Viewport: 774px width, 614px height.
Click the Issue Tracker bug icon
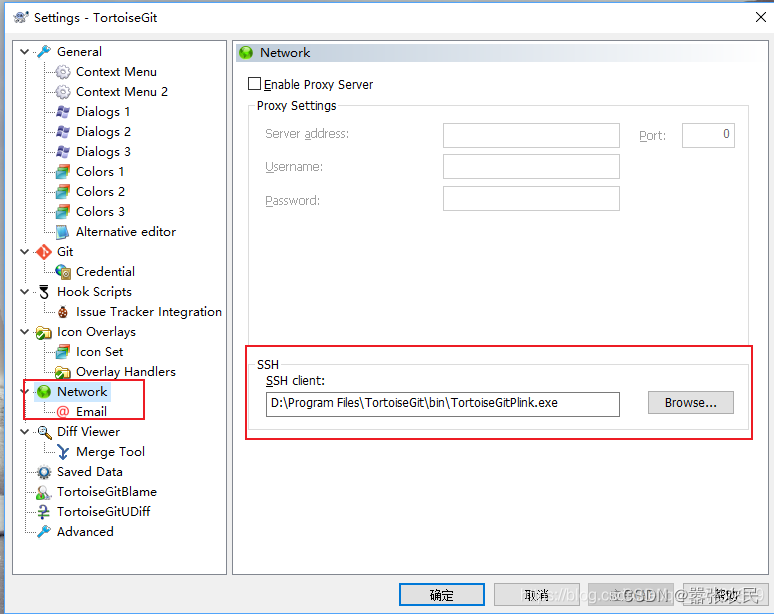coord(63,312)
